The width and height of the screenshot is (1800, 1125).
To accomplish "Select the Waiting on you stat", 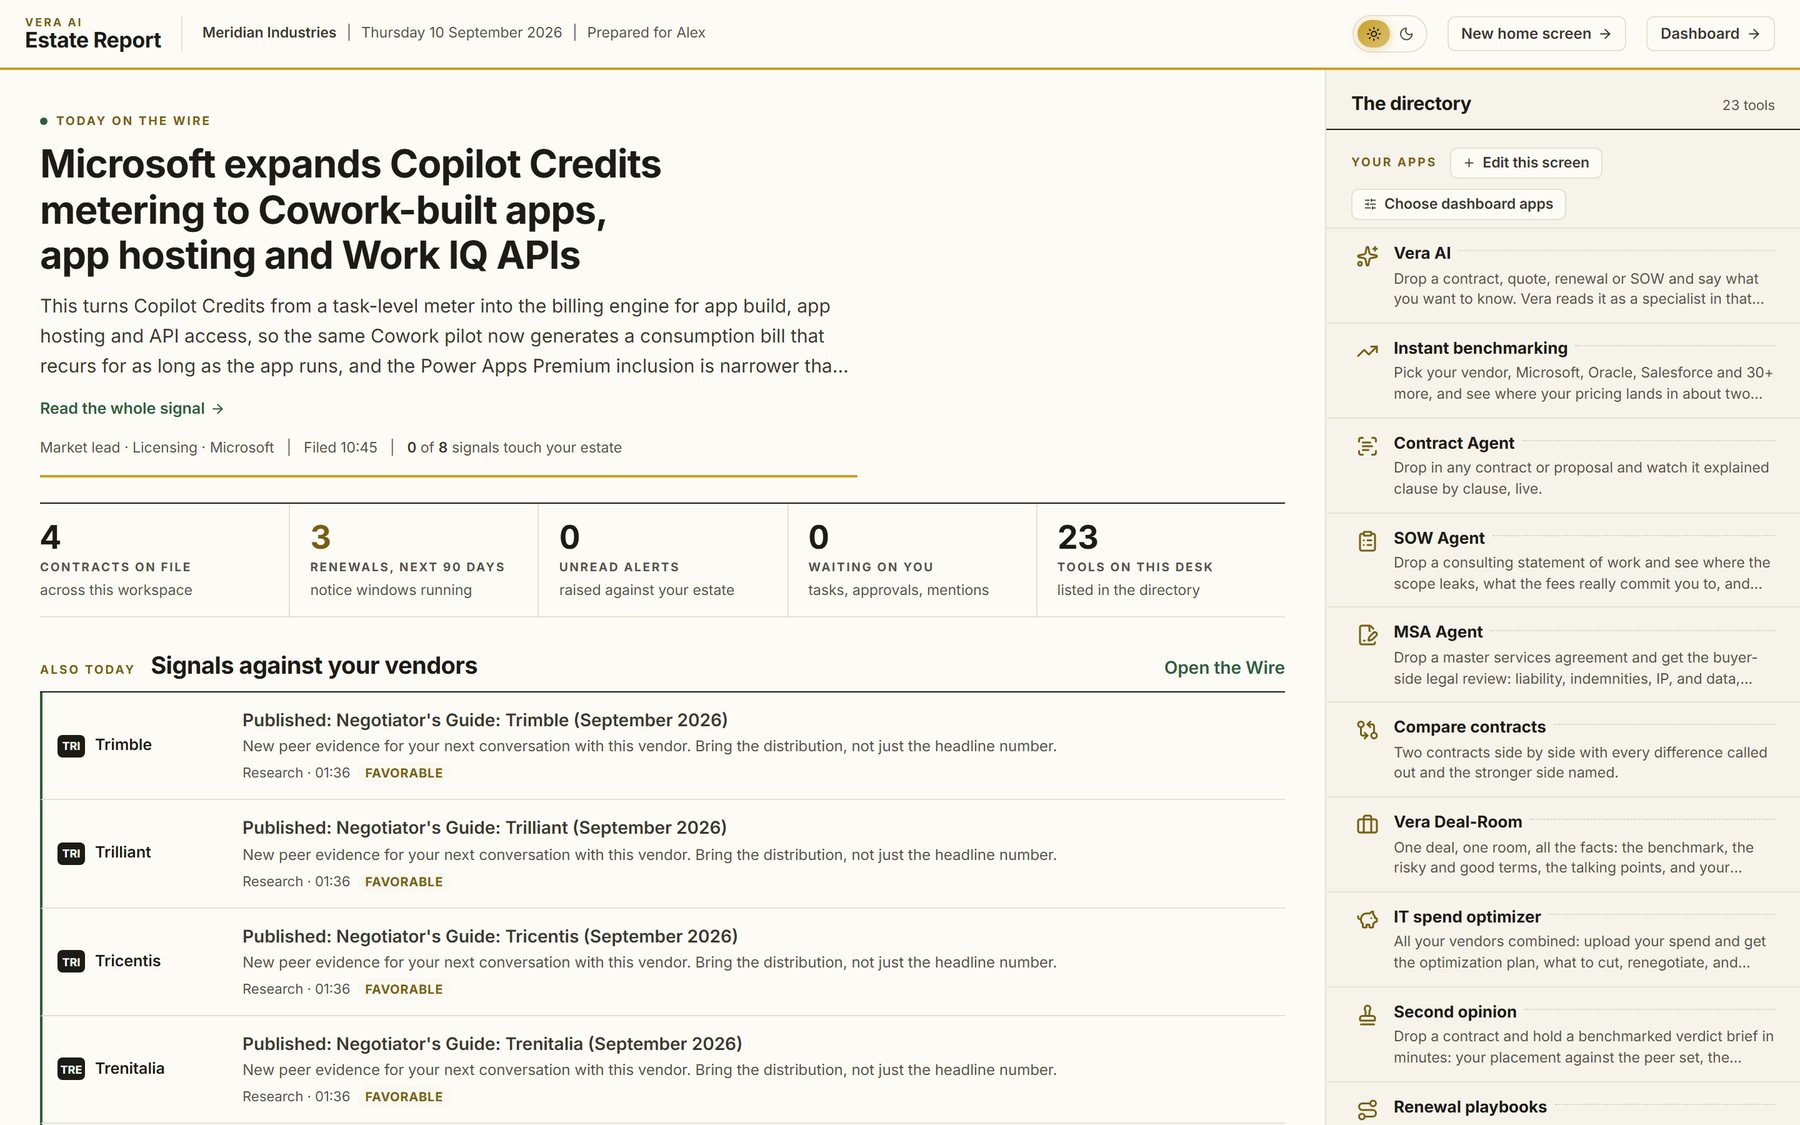I will pos(912,560).
